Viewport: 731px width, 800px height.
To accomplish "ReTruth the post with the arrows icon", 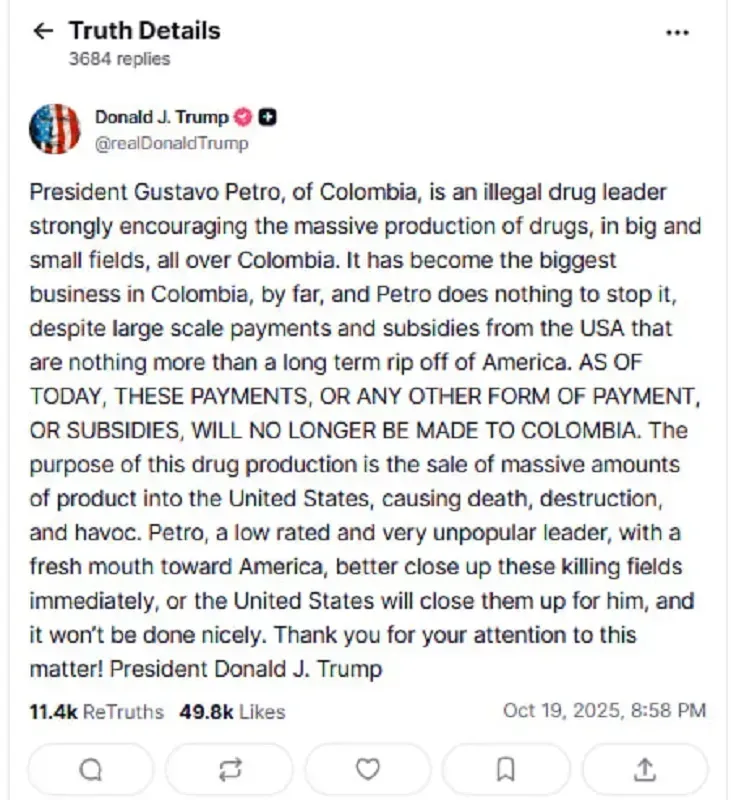I will pos(229,768).
